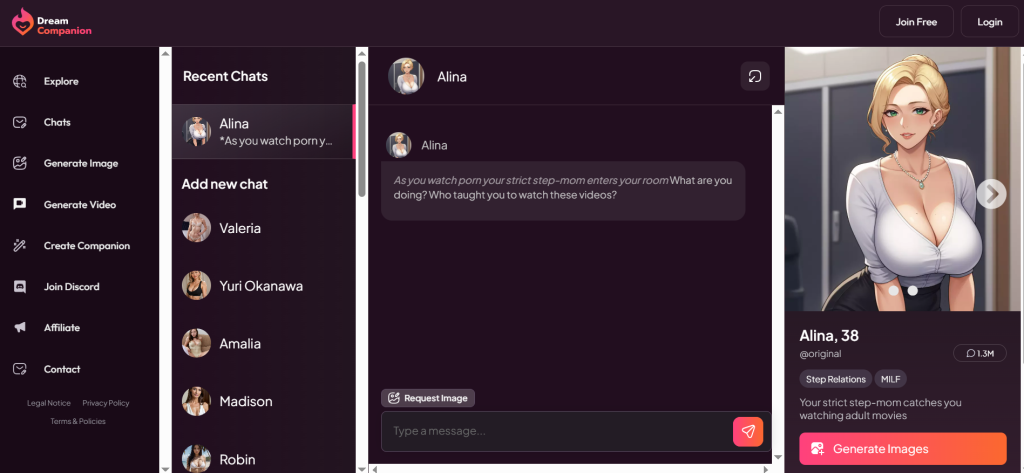Focus the Type a message field
This screenshot has height=473, width=1024.
(557, 431)
